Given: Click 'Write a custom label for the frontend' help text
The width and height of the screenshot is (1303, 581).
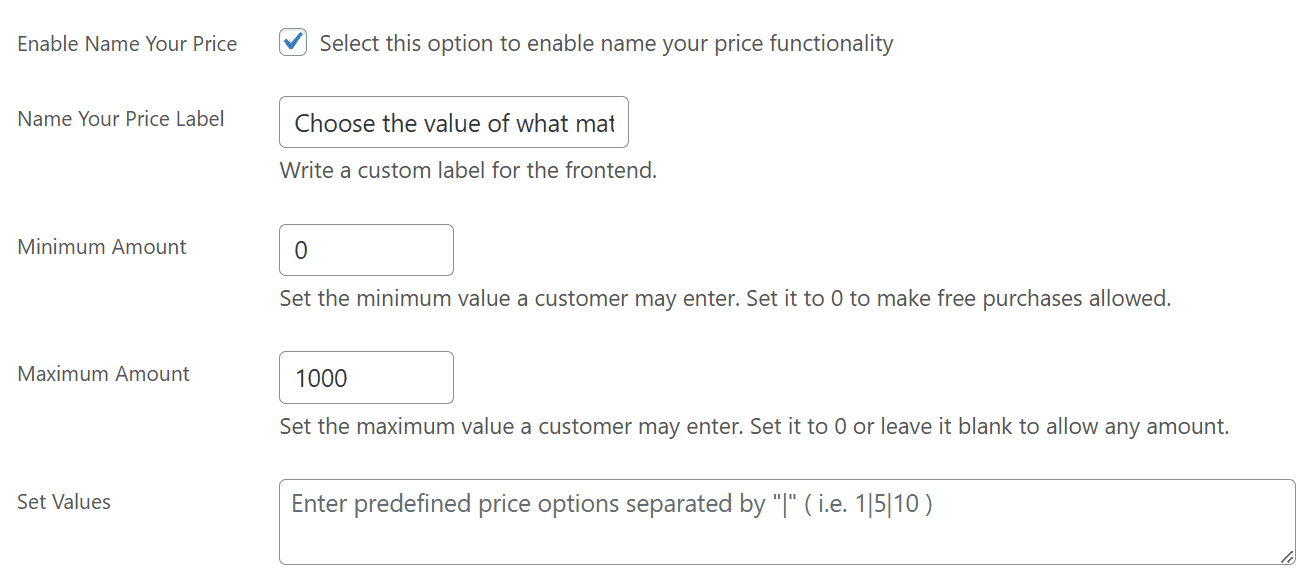Looking at the screenshot, I should 468,170.
